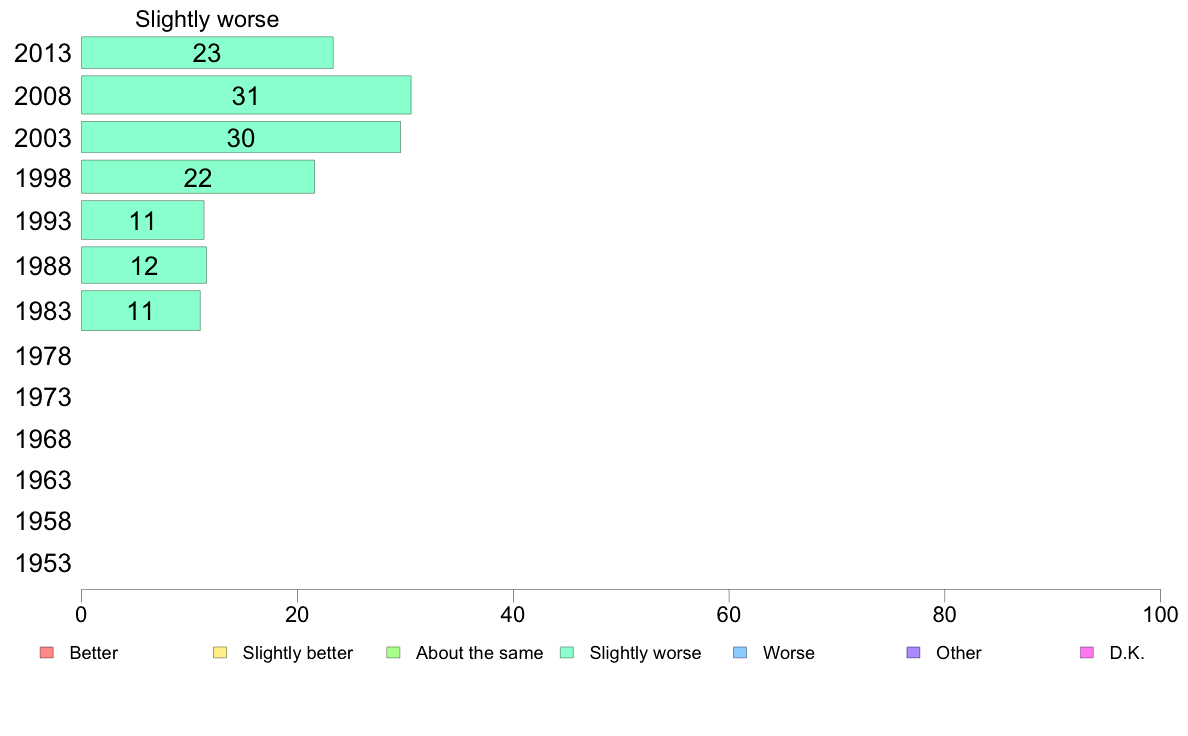
Task: Click the About the same green swatch
Action: click(x=393, y=653)
